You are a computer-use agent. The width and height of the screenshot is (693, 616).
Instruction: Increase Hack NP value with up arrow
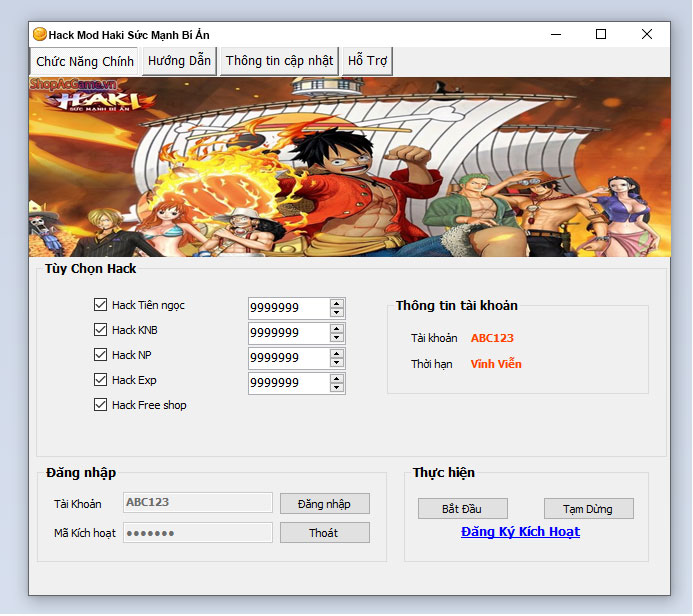coord(337,354)
